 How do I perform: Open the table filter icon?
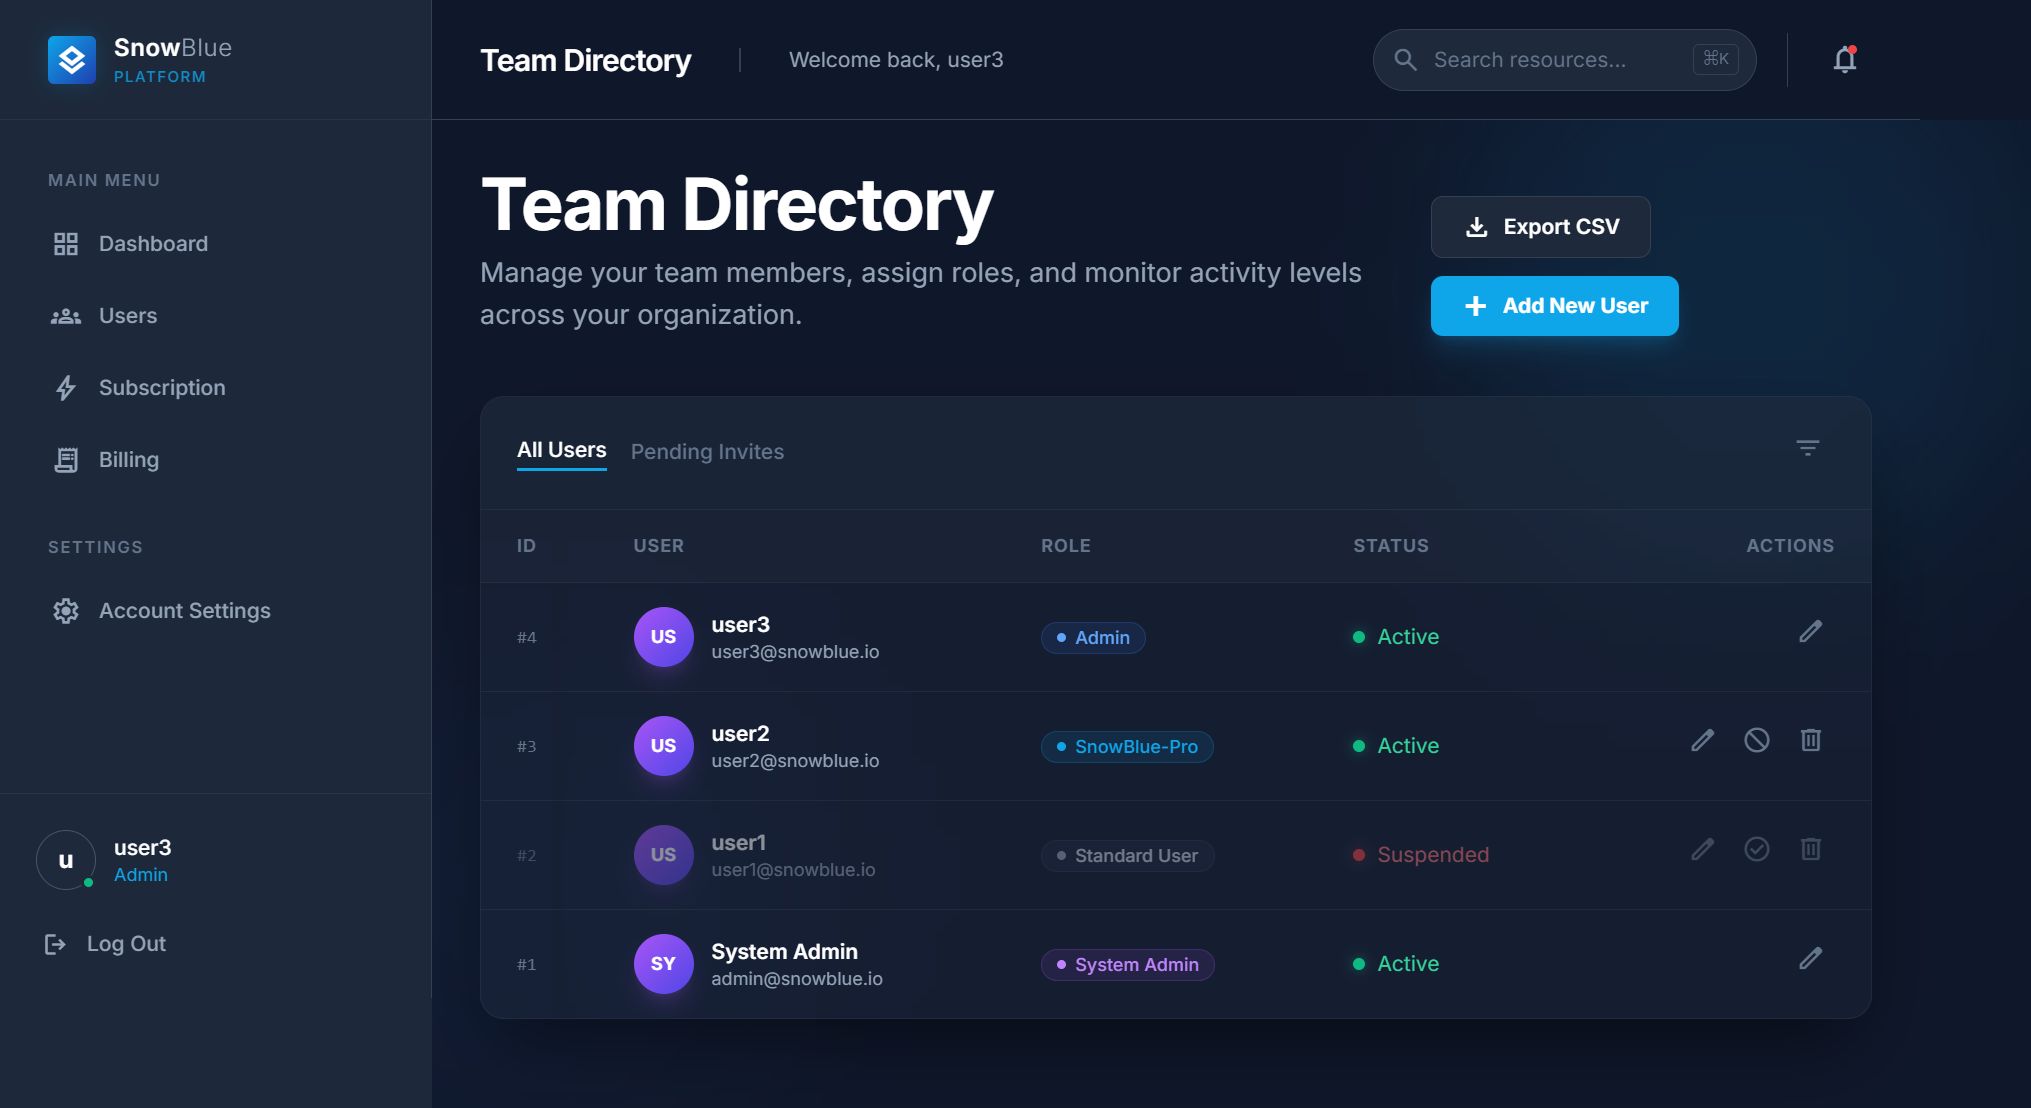click(1807, 448)
